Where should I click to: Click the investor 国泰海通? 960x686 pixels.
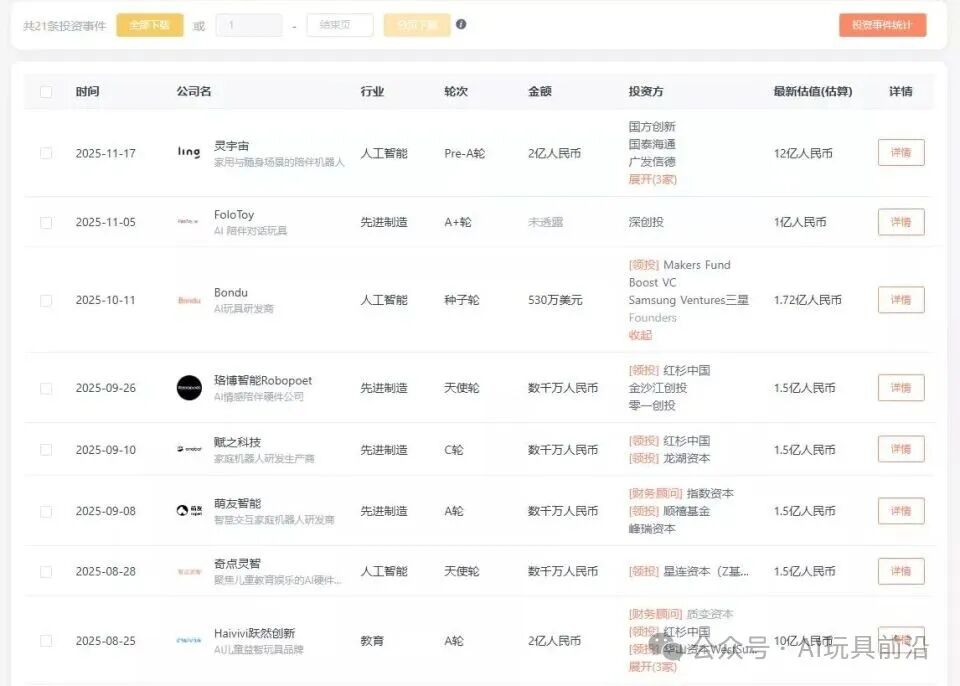(652, 144)
